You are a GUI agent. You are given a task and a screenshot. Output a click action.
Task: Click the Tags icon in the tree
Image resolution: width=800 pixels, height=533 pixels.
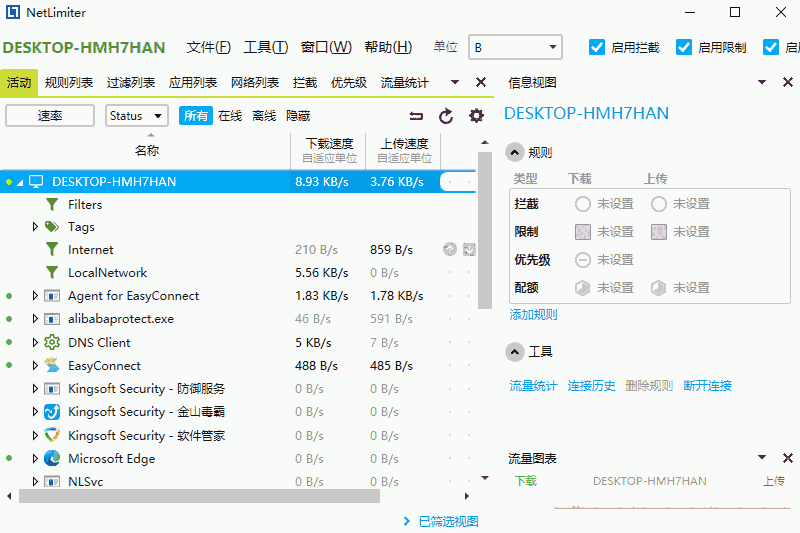(x=52, y=226)
